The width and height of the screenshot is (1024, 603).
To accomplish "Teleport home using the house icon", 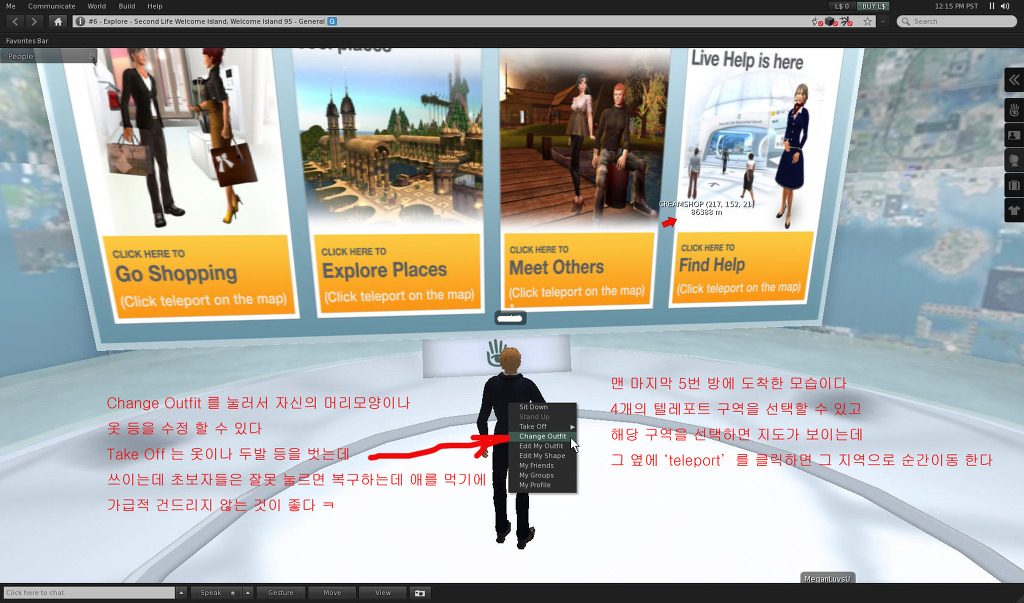I will click(x=57, y=22).
